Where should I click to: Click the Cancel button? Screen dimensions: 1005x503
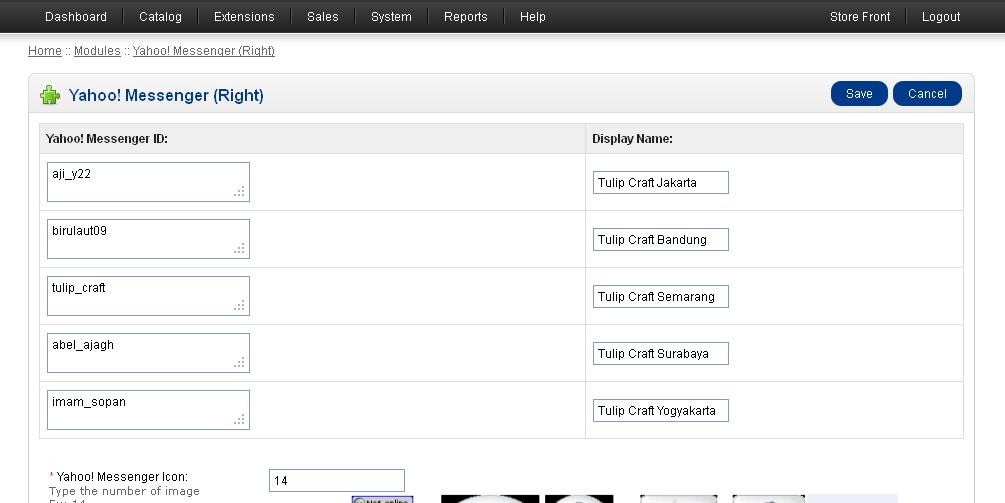927,94
